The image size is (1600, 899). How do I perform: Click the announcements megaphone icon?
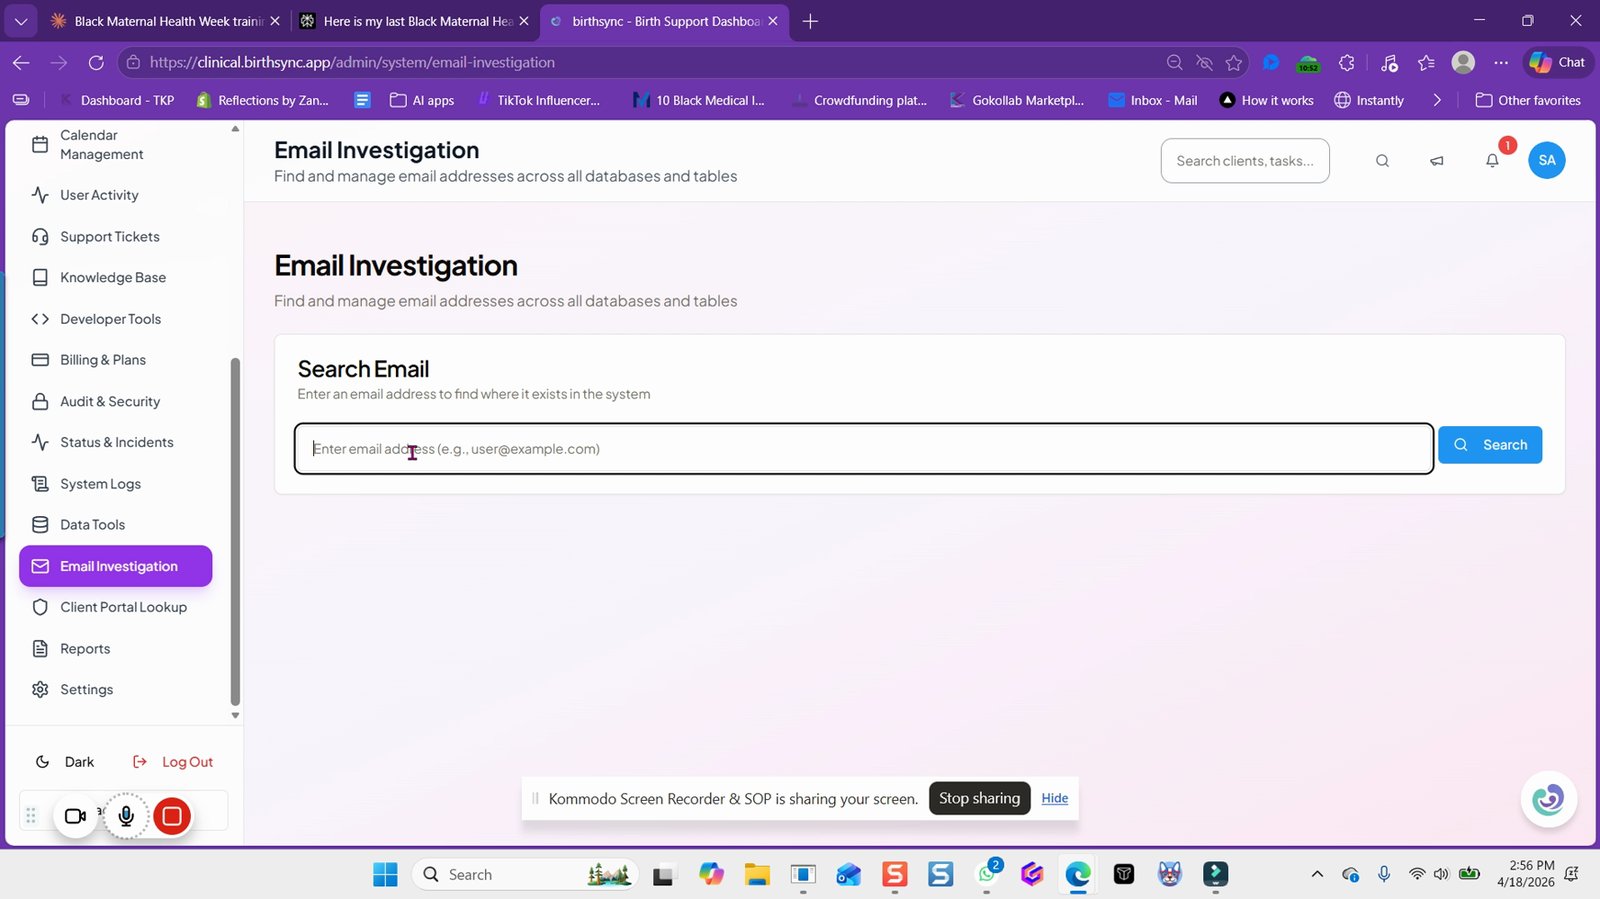pyautogui.click(x=1437, y=160)
